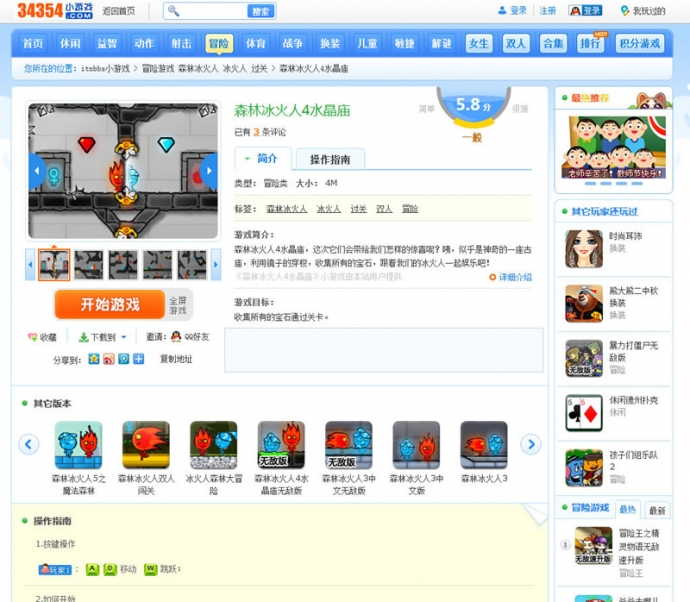Open the 益智 nav category
This screenshot has width=690, height=602.
(x=107, y=44)
